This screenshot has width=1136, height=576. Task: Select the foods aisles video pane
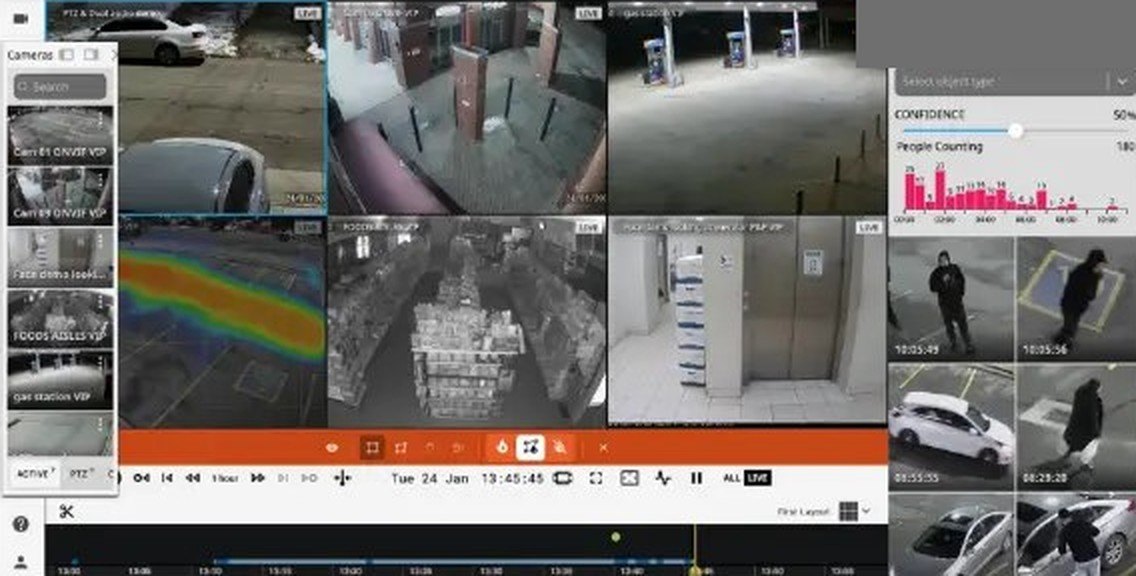pos(467,322)
